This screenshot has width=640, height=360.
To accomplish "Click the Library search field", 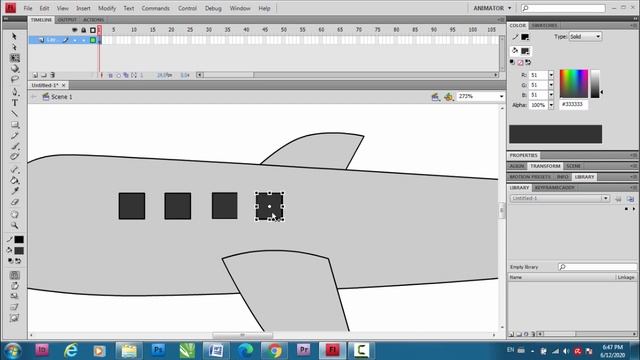I will (x=598, y=267).
